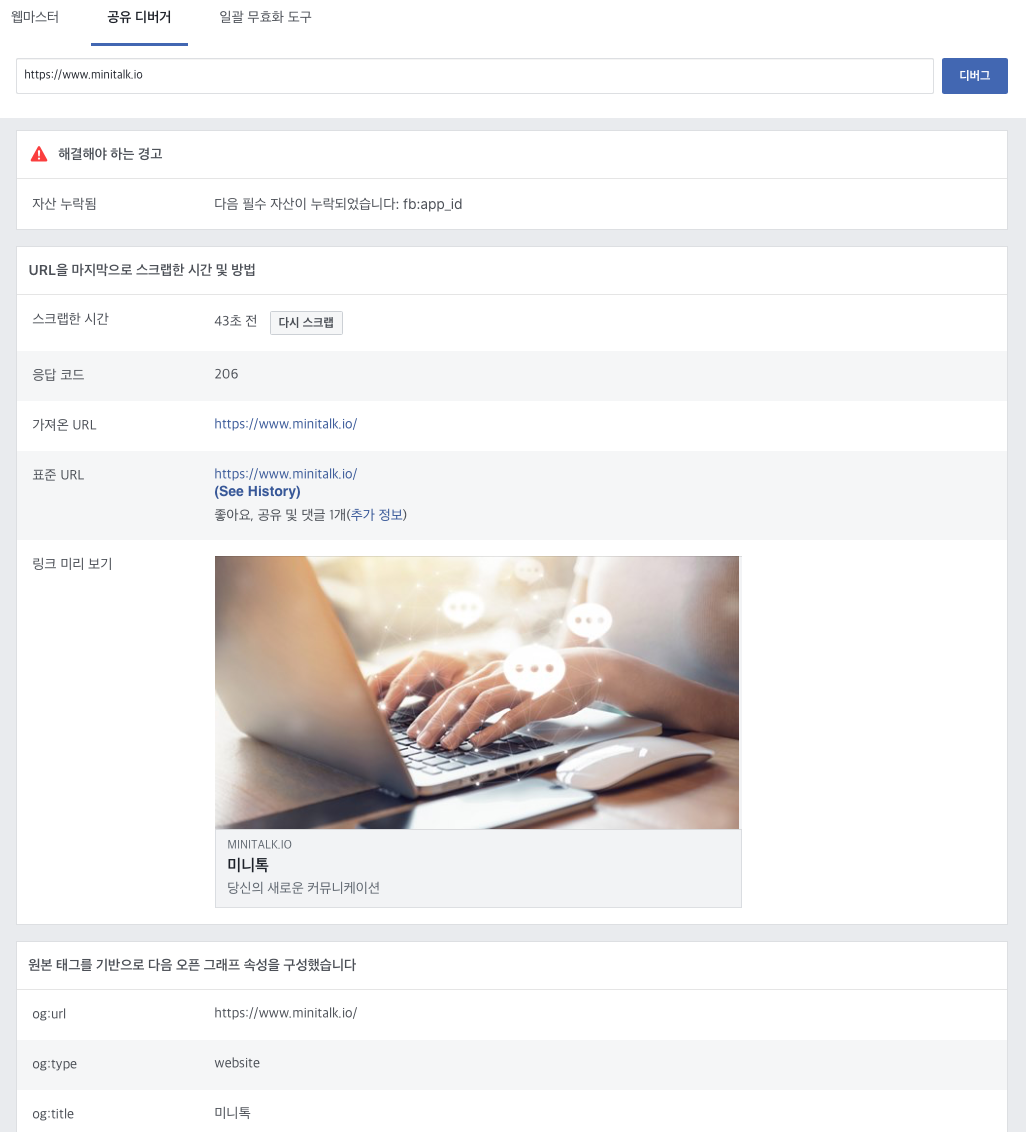Viewport: 1026px width, 1132px height.
Task: Click the laptop link preview image
Action: (477, 692)
